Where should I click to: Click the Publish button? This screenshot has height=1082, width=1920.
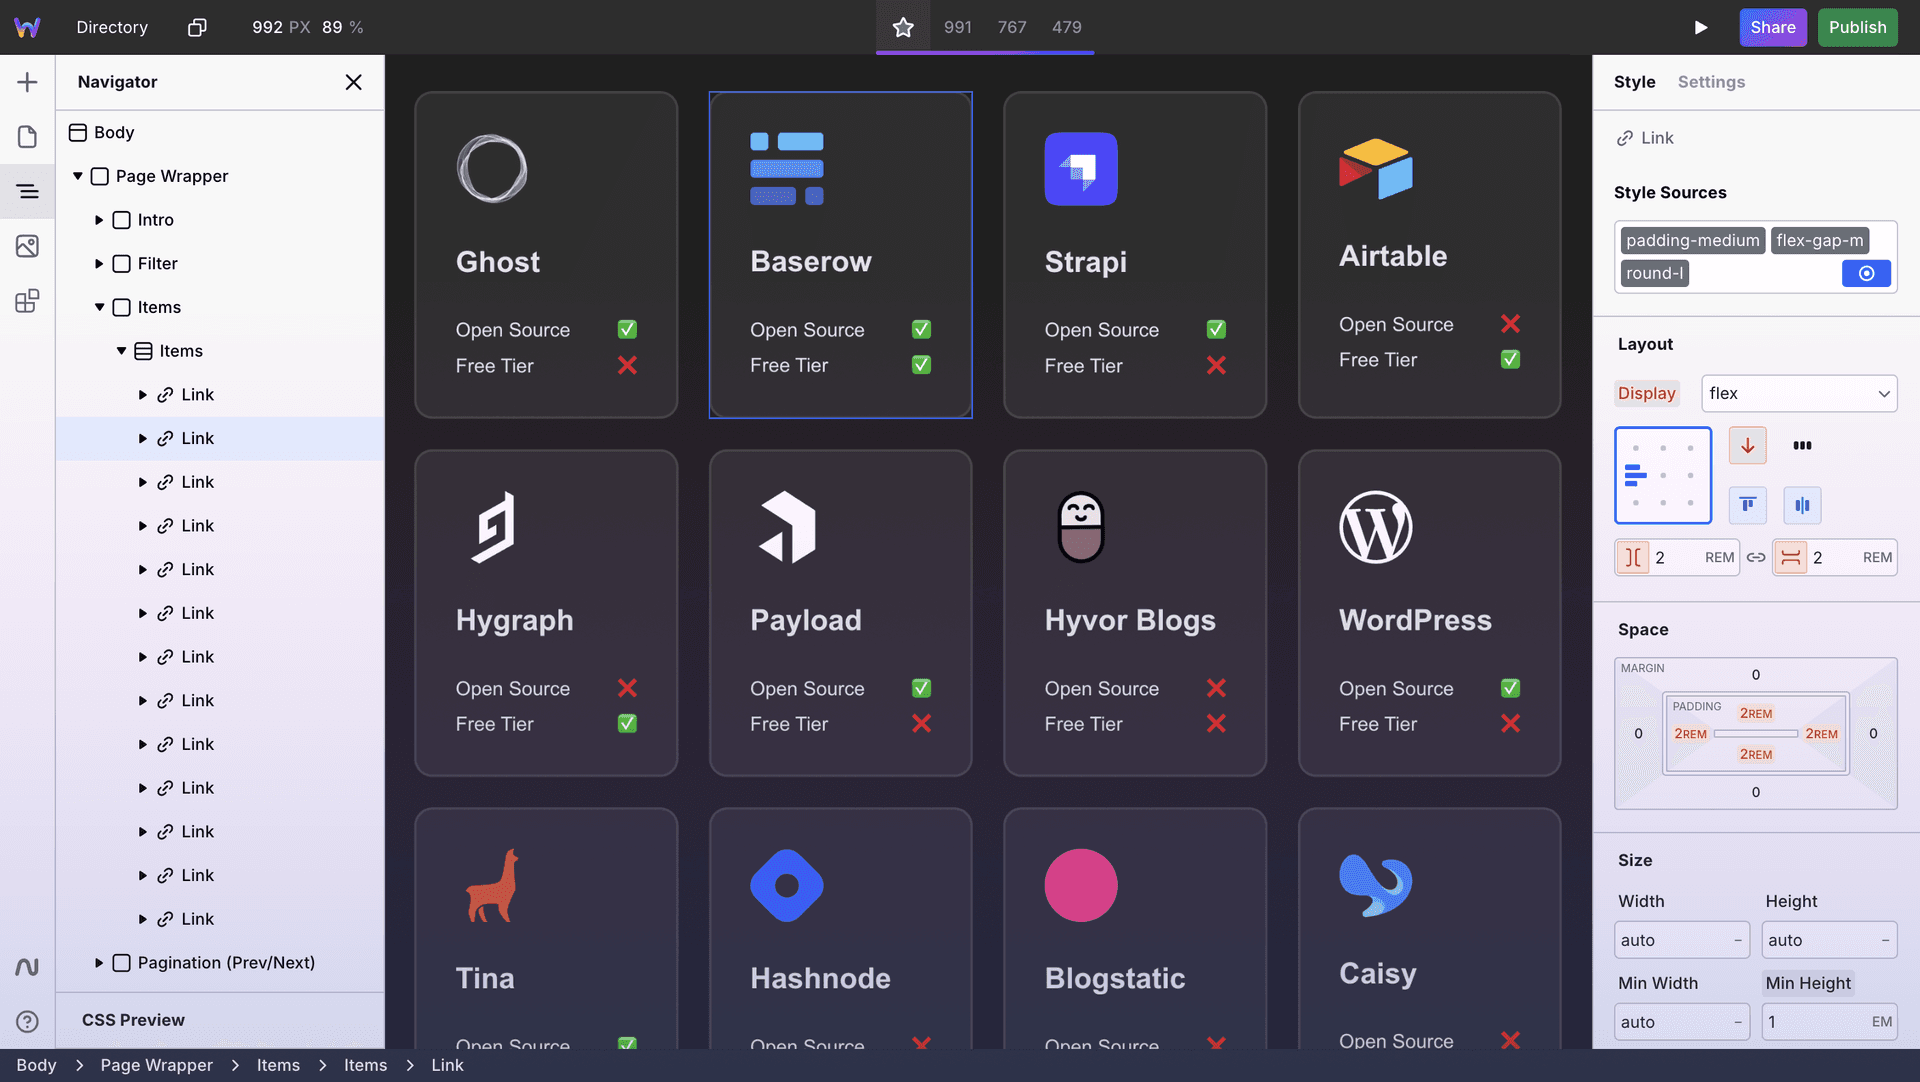(x=1857, y=27)
